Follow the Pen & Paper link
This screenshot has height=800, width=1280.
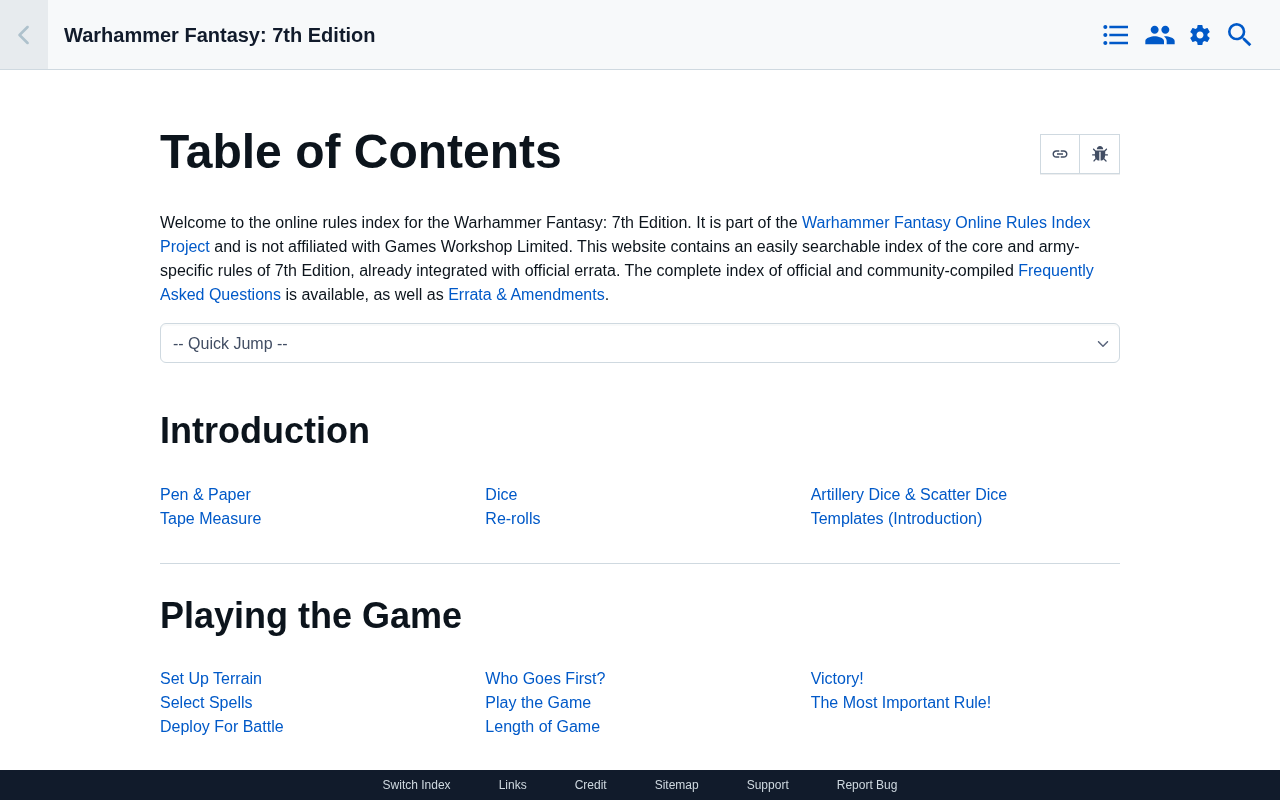pos(205,495)
